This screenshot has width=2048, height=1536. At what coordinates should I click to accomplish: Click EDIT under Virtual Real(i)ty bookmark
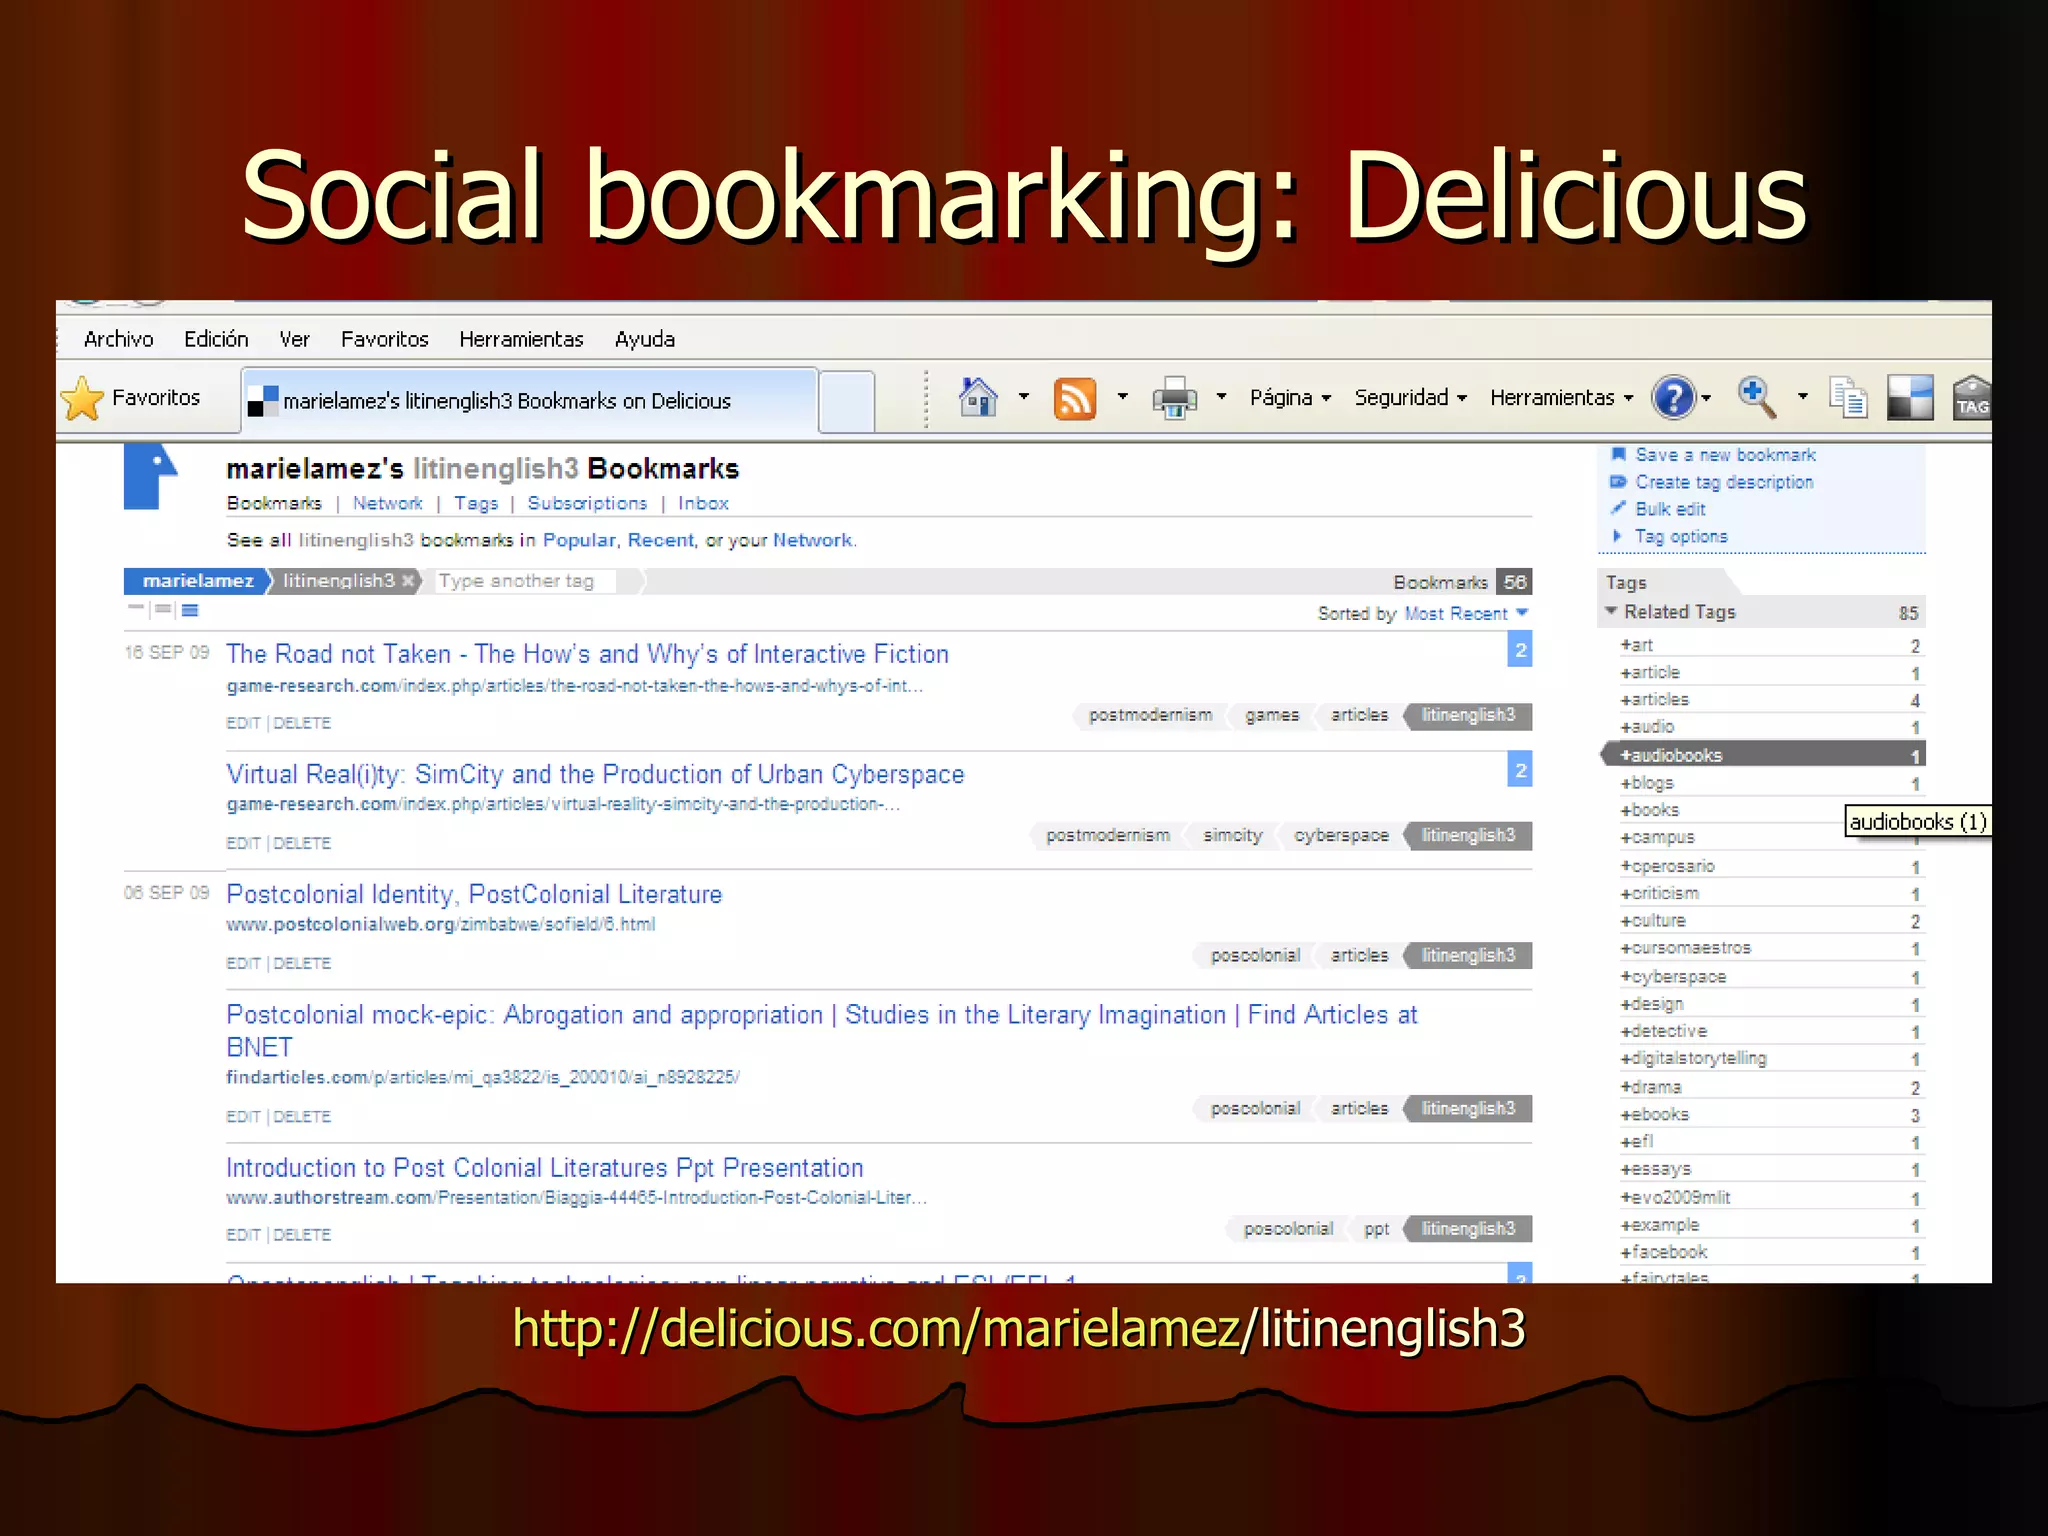click(243, 843)
